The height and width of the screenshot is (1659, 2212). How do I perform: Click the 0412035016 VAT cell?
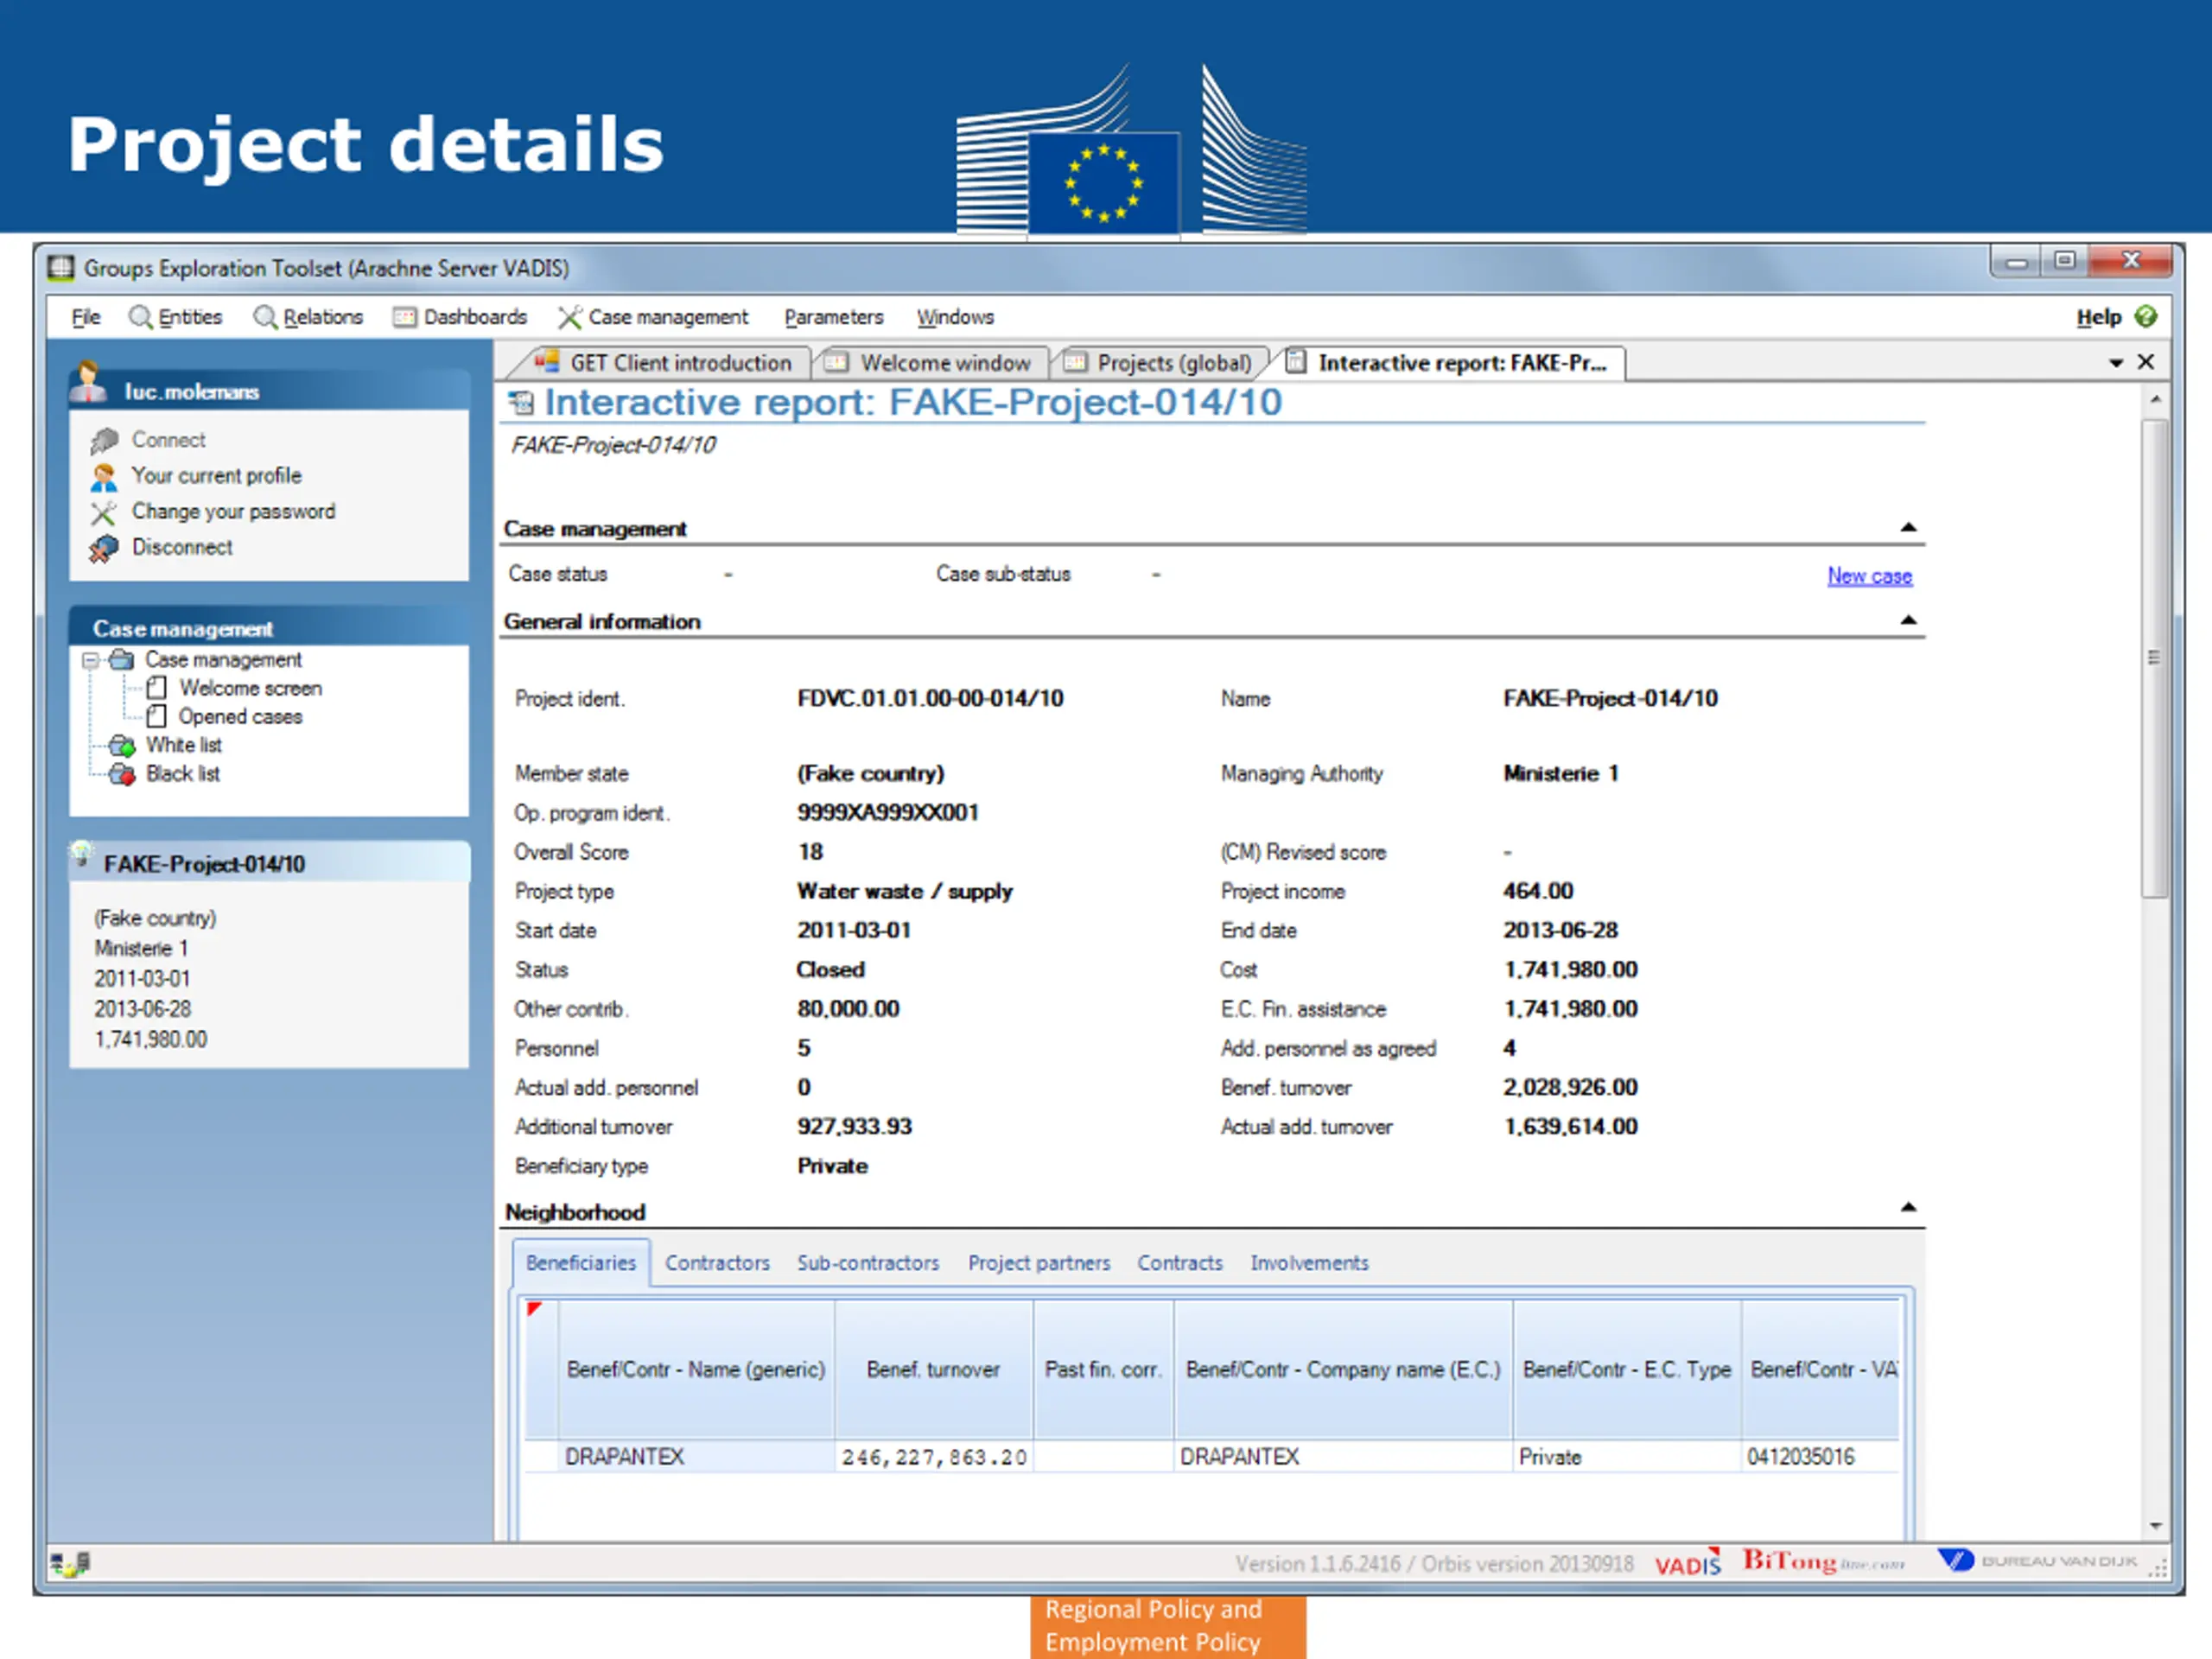point(1820,1457)
